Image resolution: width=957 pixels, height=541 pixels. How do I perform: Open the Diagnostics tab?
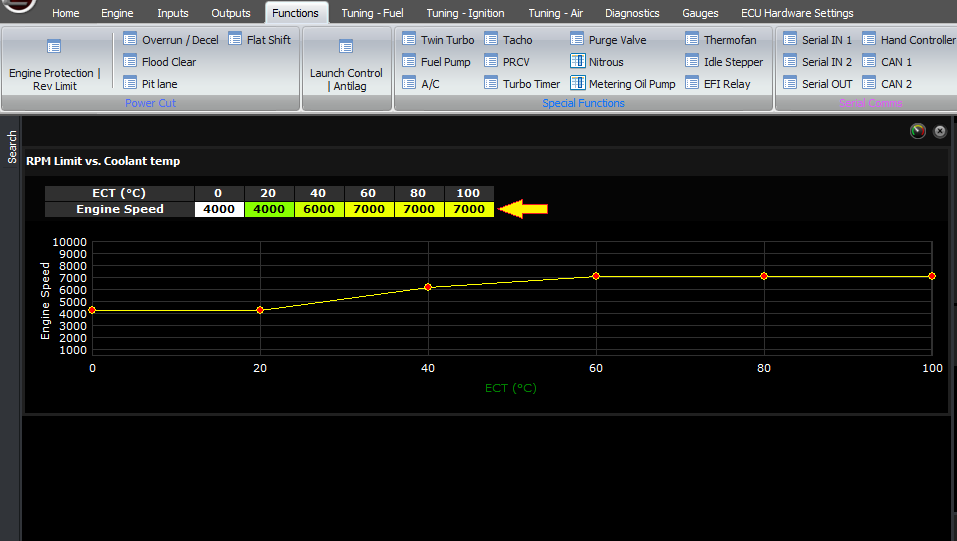click(632, 13)
